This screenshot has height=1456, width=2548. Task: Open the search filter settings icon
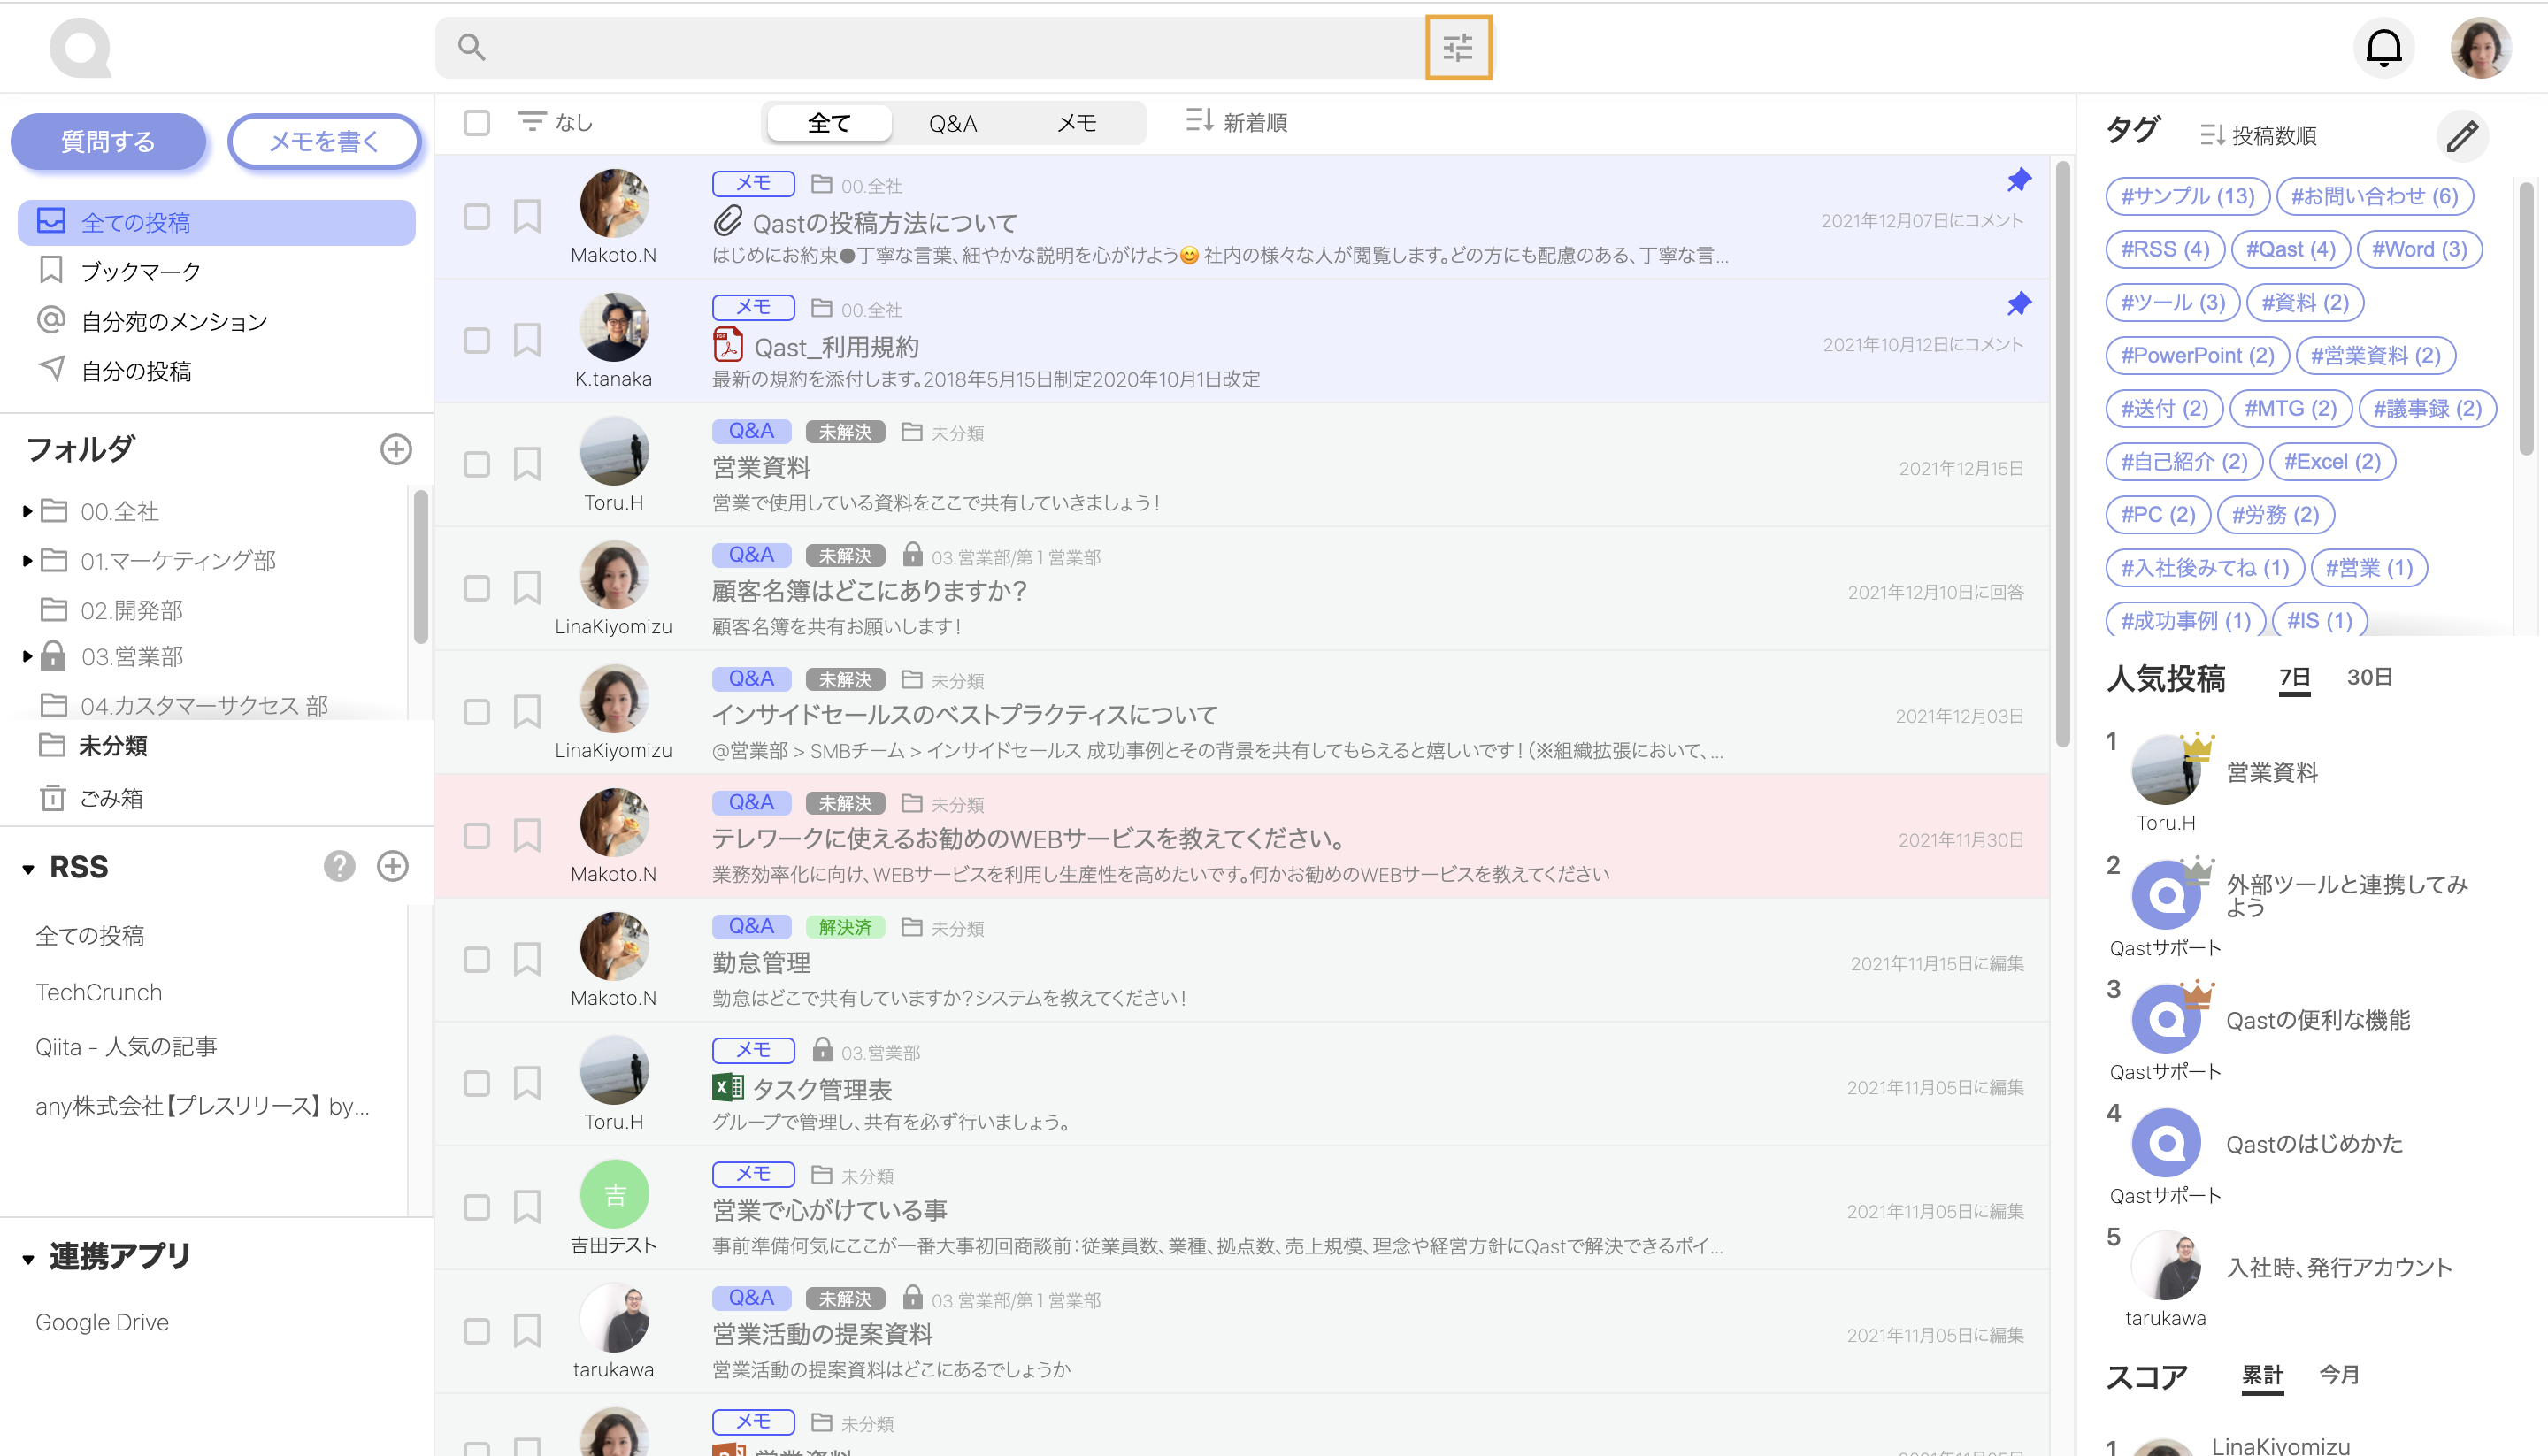pos(1458,47)
